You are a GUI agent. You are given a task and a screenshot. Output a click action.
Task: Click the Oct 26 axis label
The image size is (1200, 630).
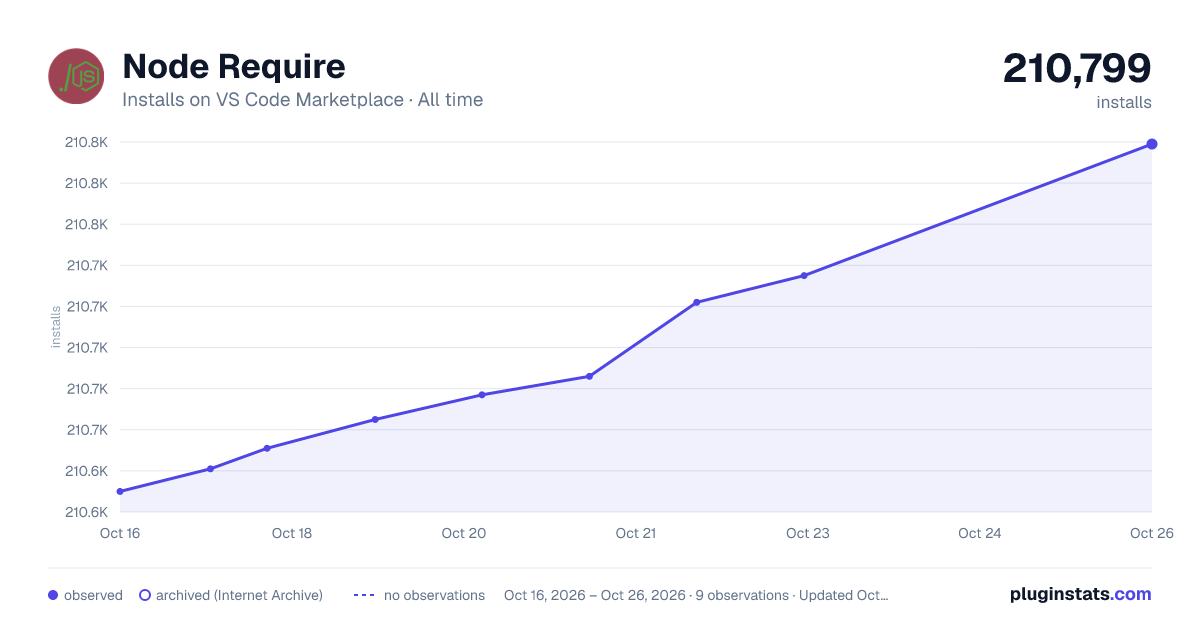[x=1150, y=533]
